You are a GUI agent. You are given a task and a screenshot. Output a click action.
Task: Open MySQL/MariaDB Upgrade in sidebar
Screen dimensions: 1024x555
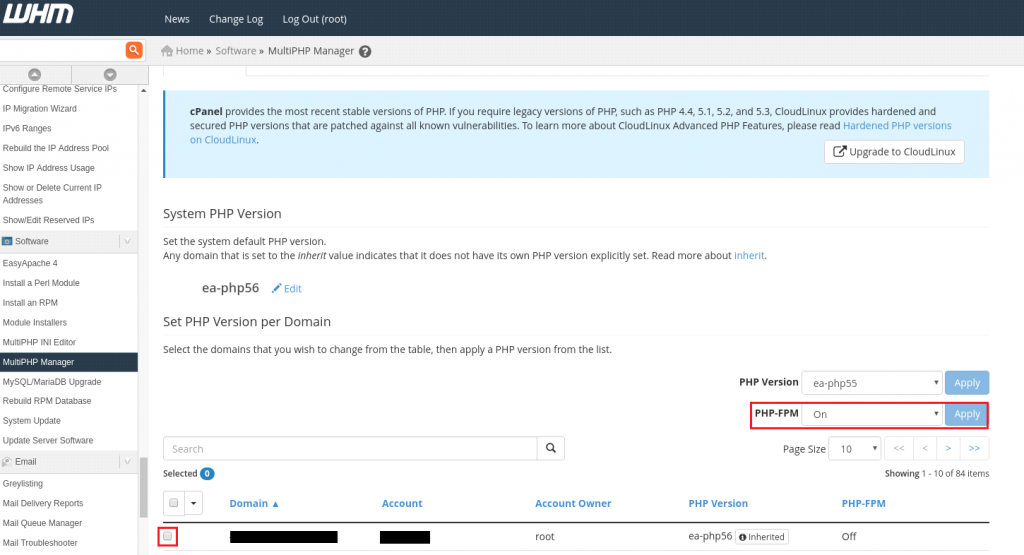coord(52,382)
